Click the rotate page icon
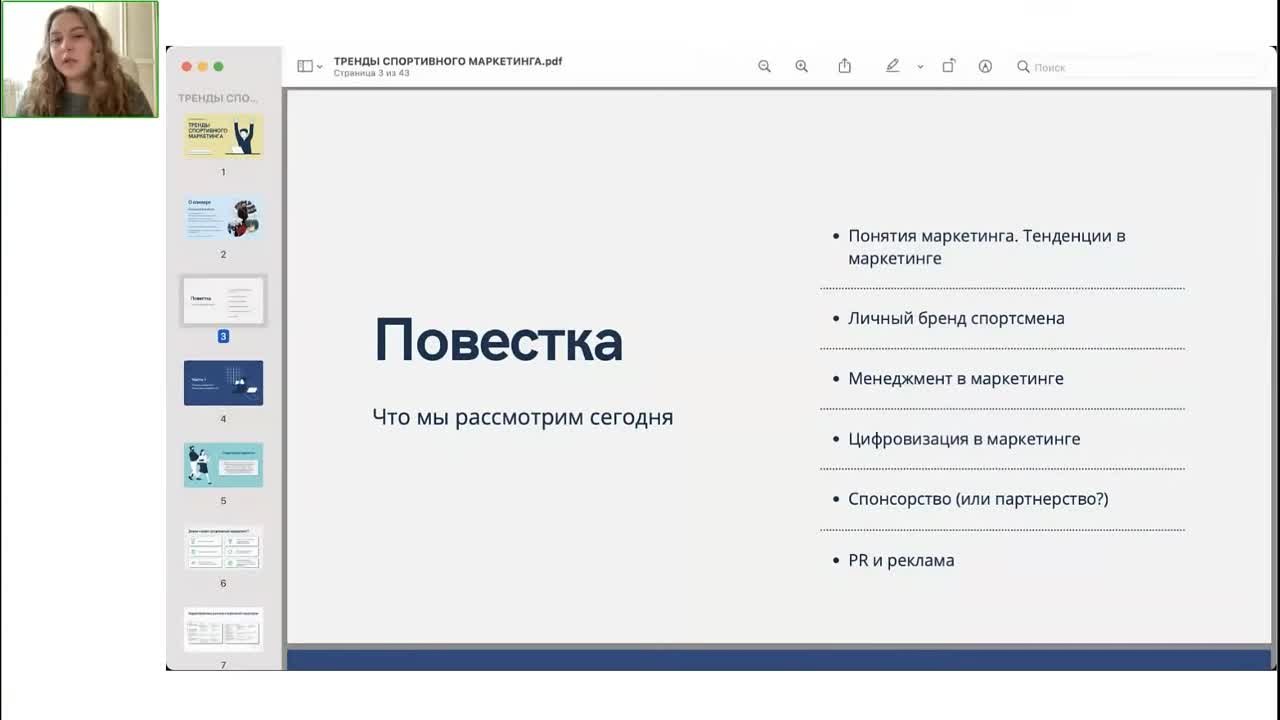This screenshot has height=720, width=1280. 948,65
